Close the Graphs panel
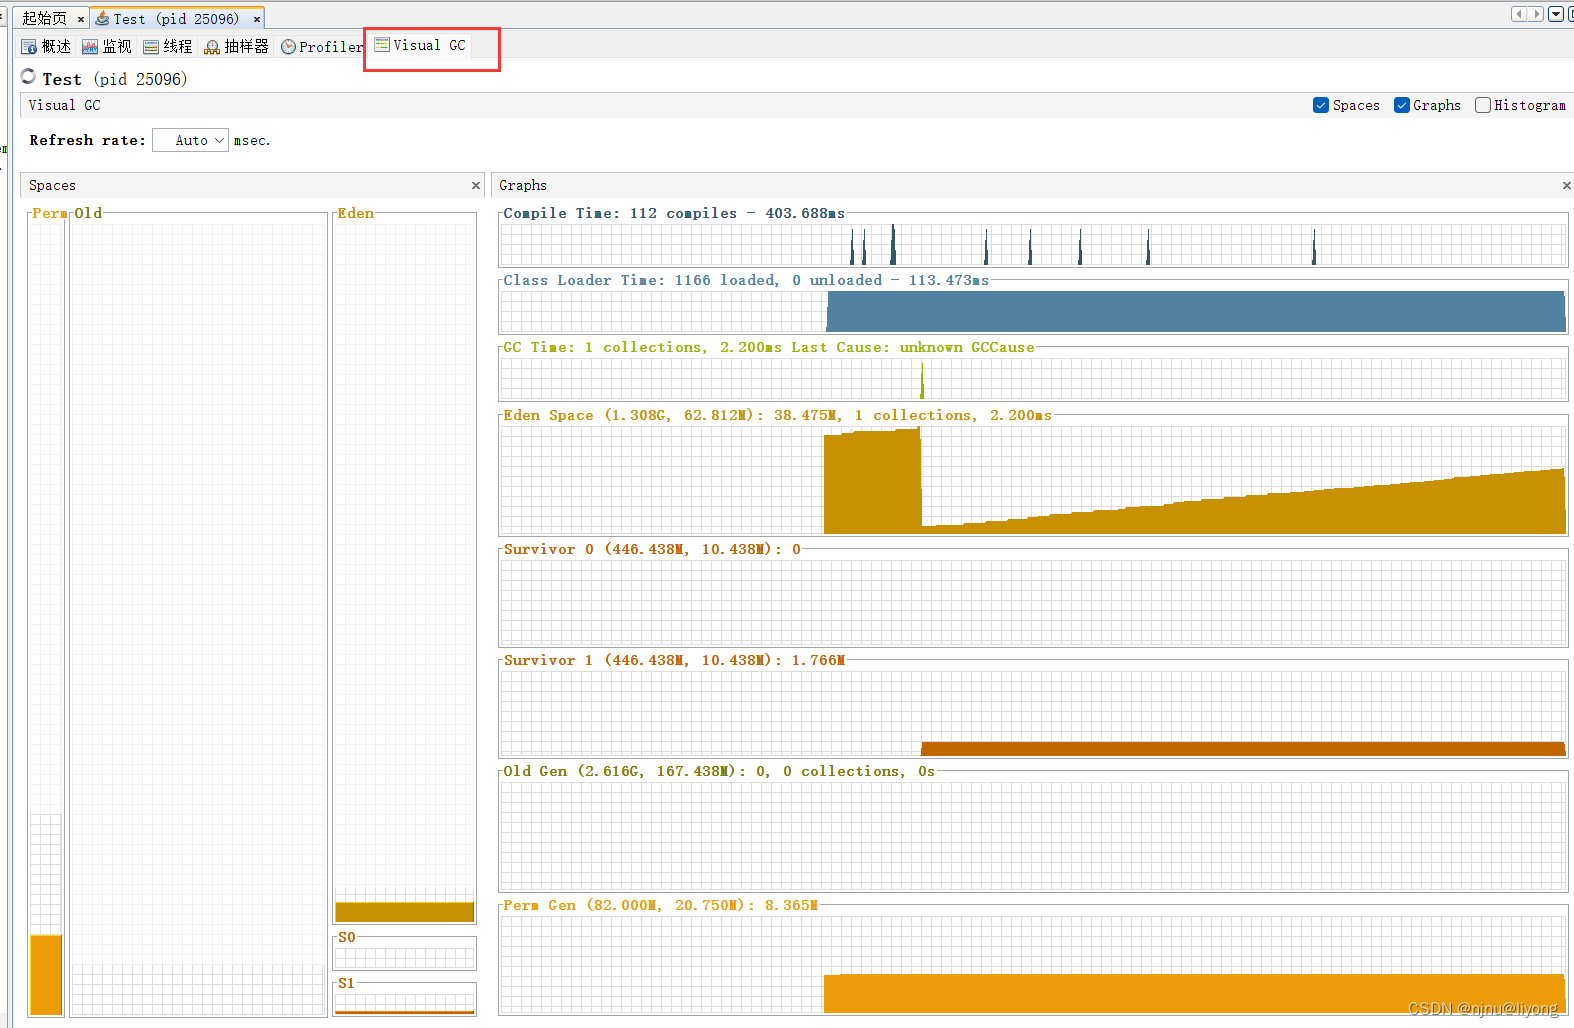 1566,185
